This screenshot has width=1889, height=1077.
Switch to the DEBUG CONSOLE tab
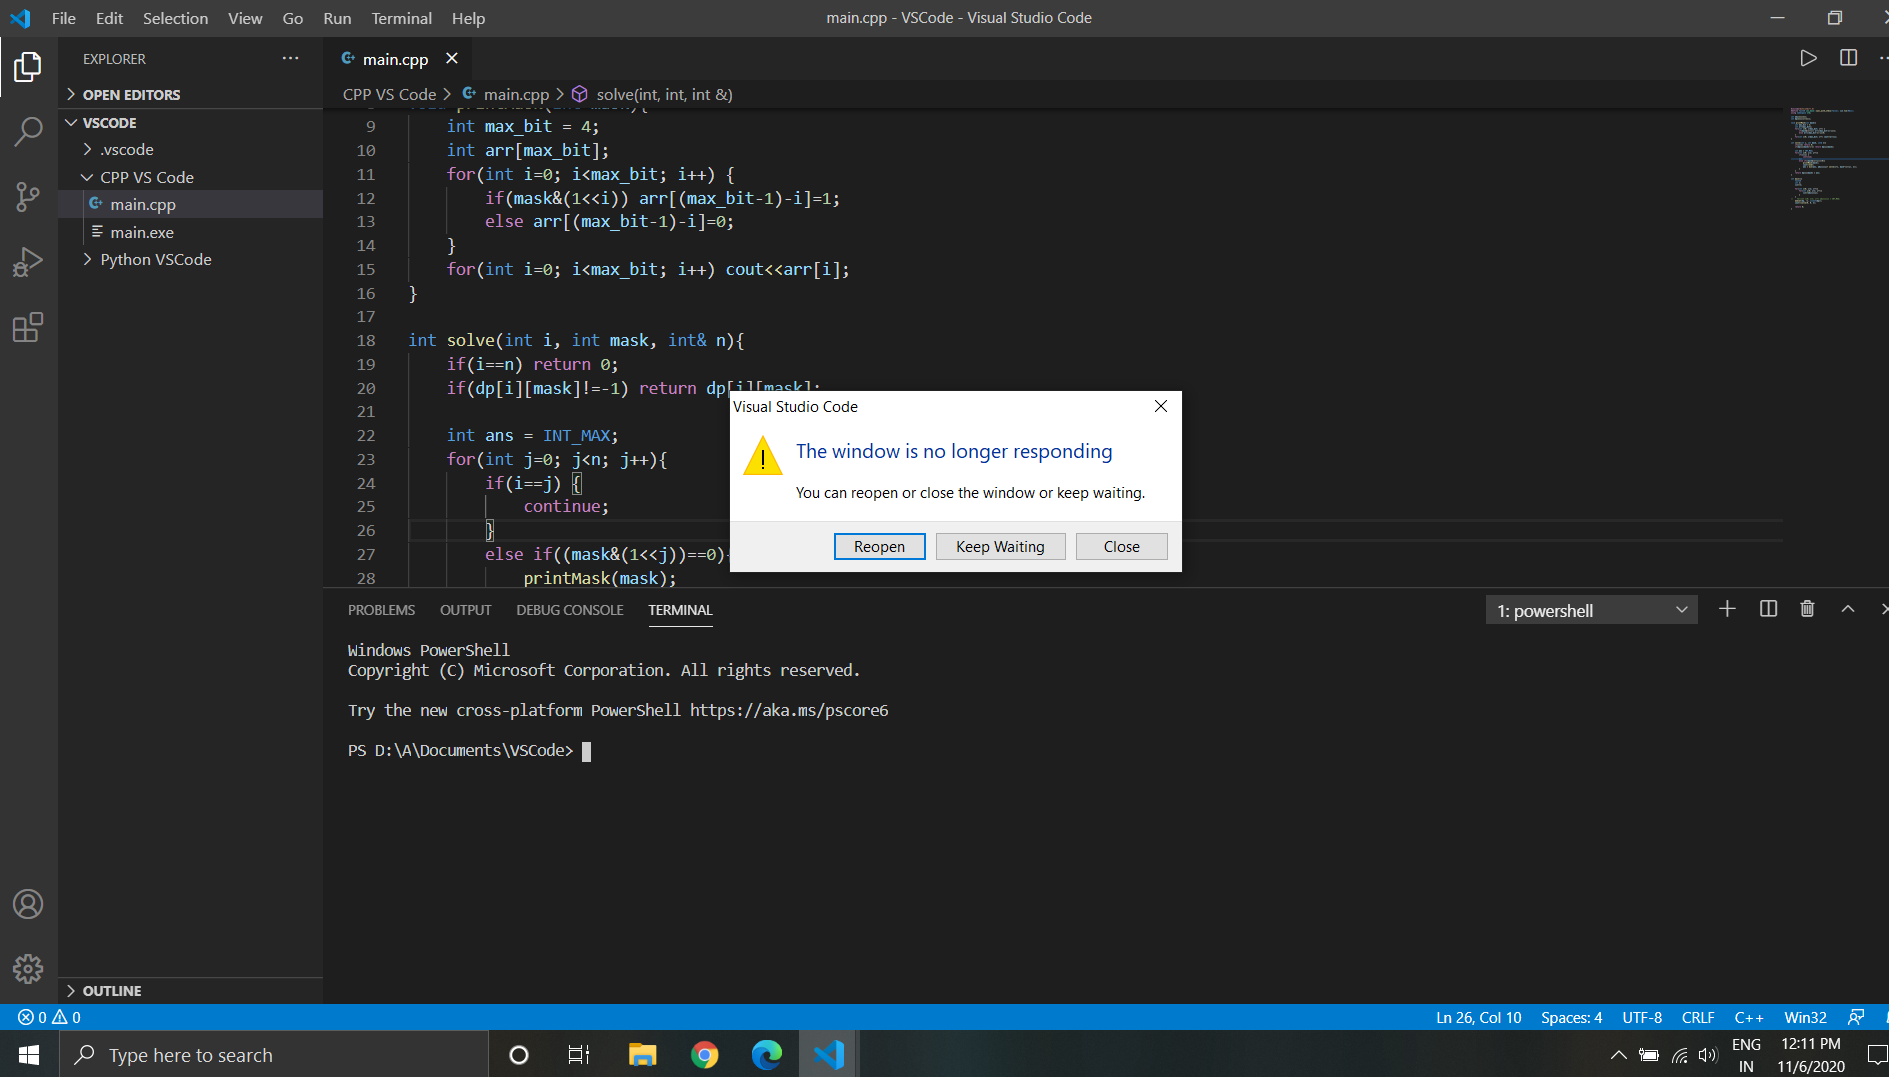[569, 610]
